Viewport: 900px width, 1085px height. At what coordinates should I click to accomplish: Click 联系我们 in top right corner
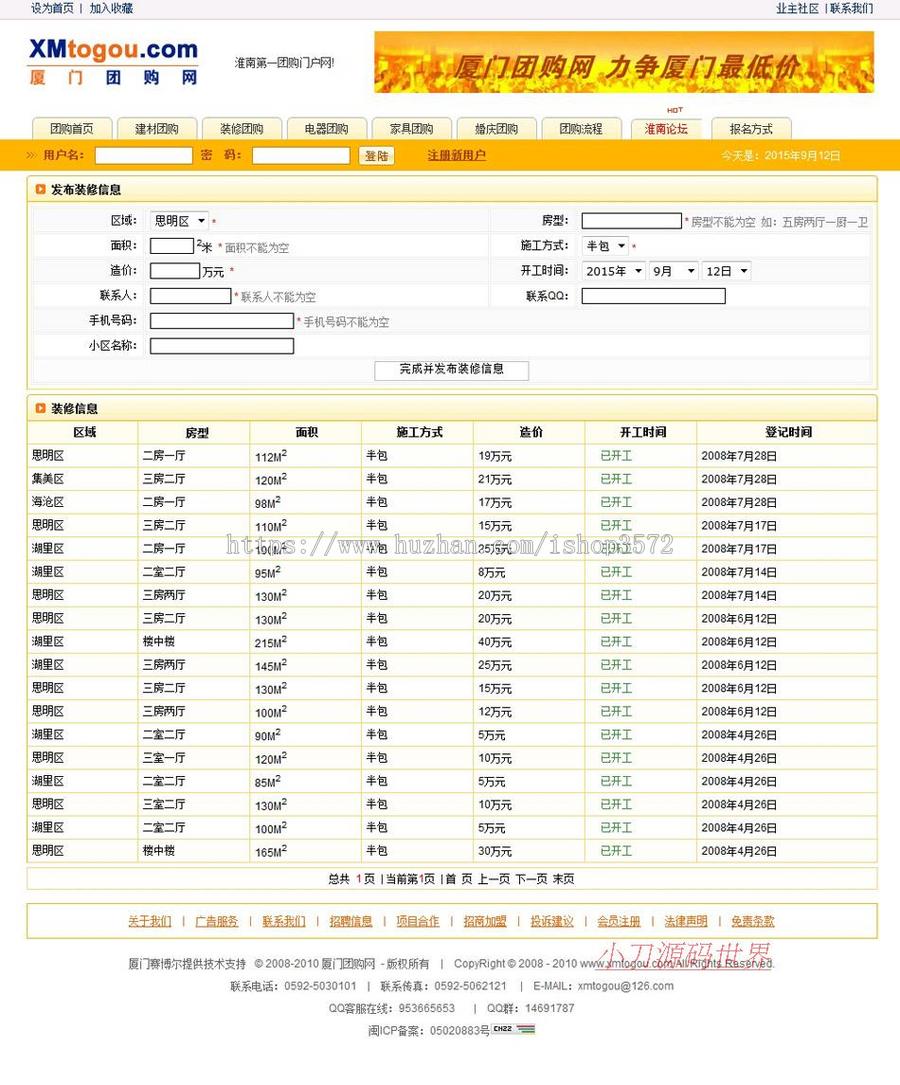pyautogui.click(x=852, y=8)
